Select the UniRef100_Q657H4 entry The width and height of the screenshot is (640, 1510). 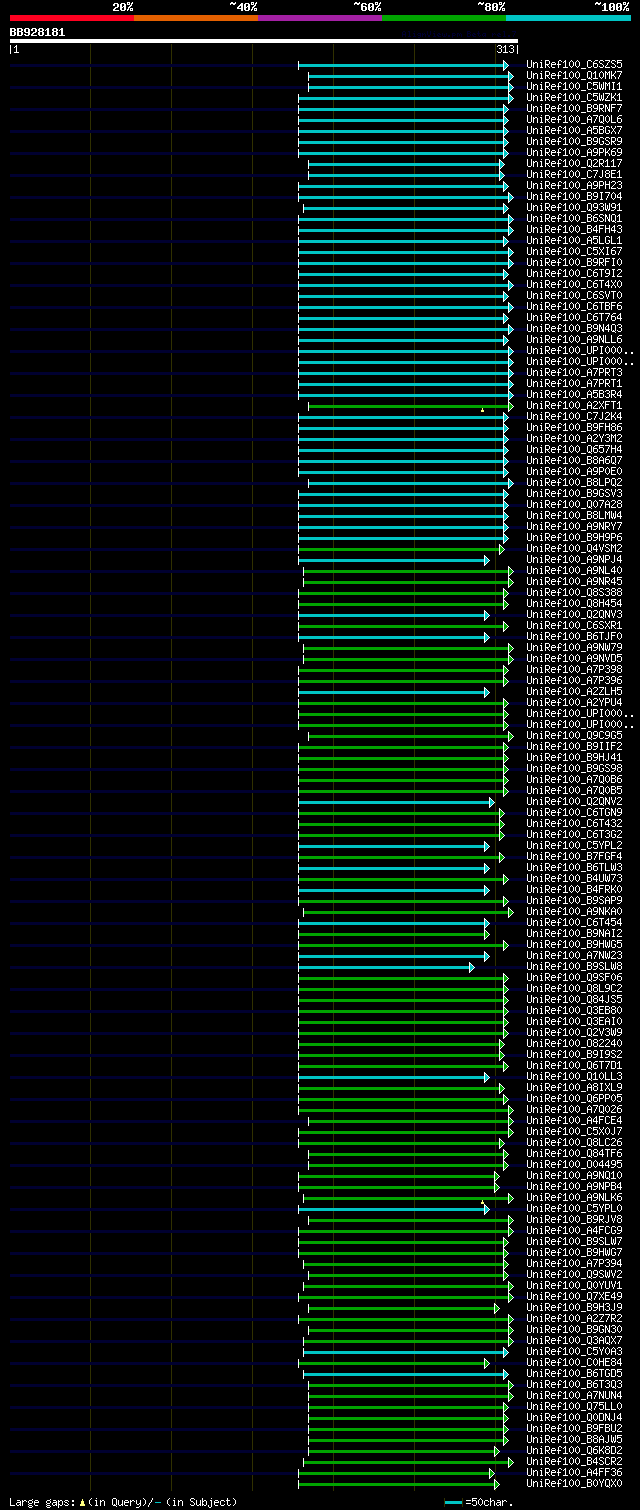pyautogui.click(x=574, y=449)
